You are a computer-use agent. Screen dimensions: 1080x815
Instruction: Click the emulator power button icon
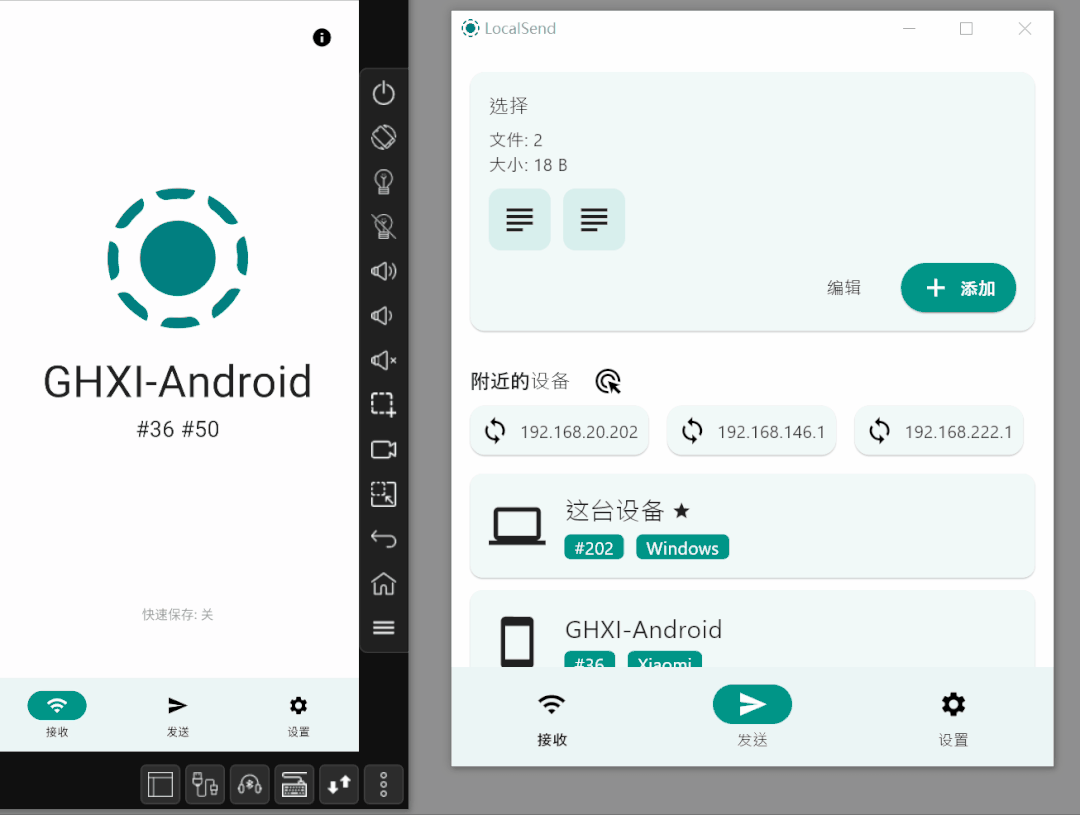pyautogui.click(x=384, y=93)
